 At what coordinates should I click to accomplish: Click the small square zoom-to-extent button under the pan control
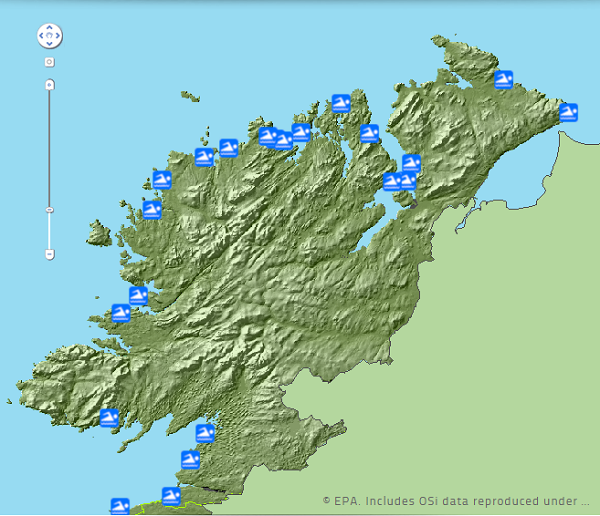49,62
